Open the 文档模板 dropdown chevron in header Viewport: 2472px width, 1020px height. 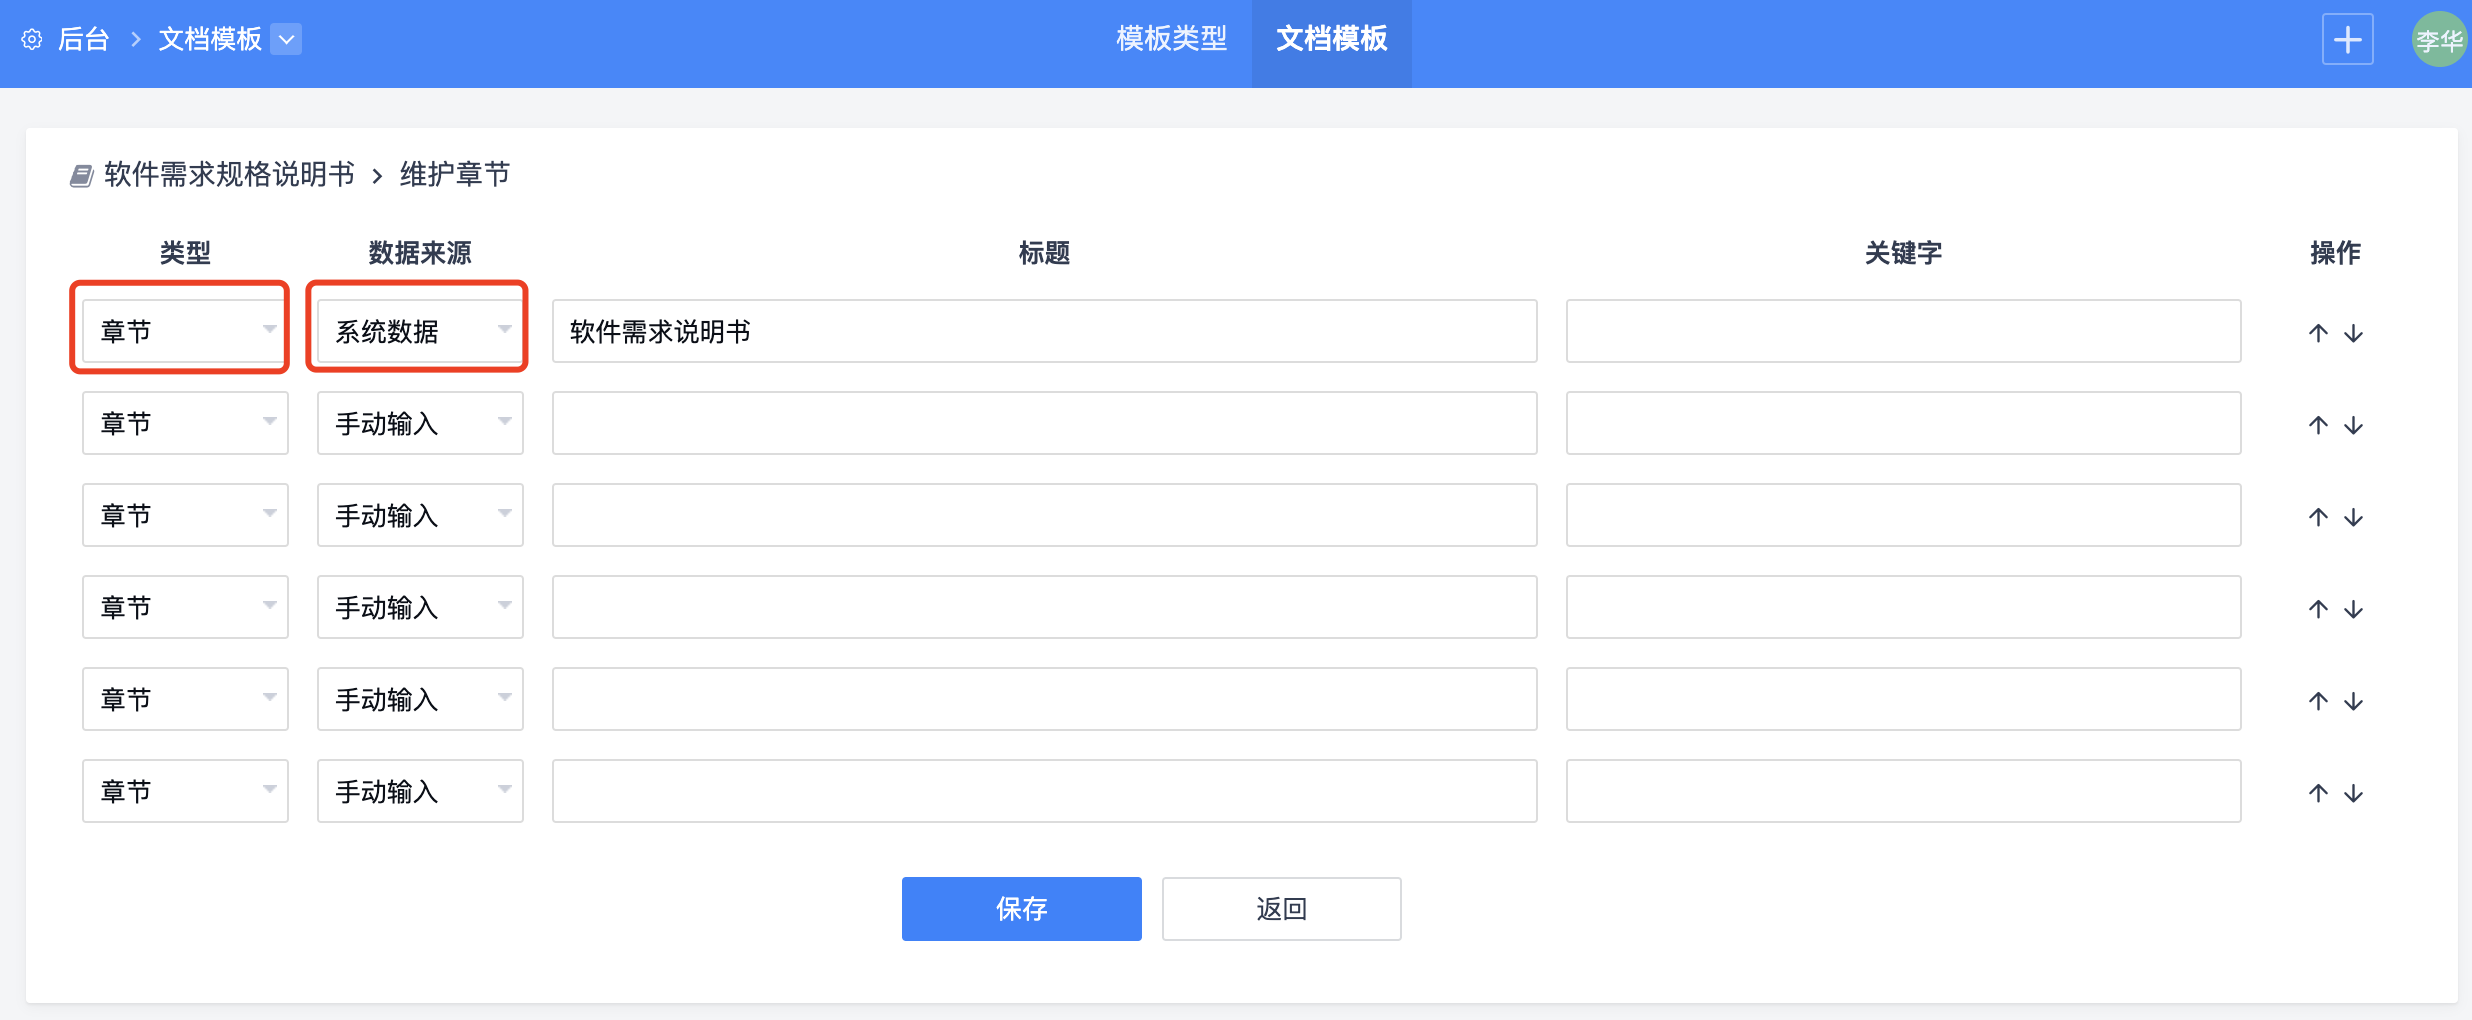286,40
